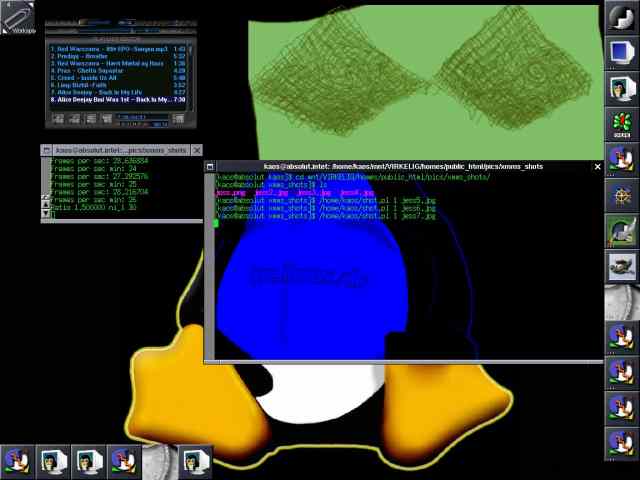Open the XMMS playlist list button
The image size is (640, 480).
pos(178,119)
